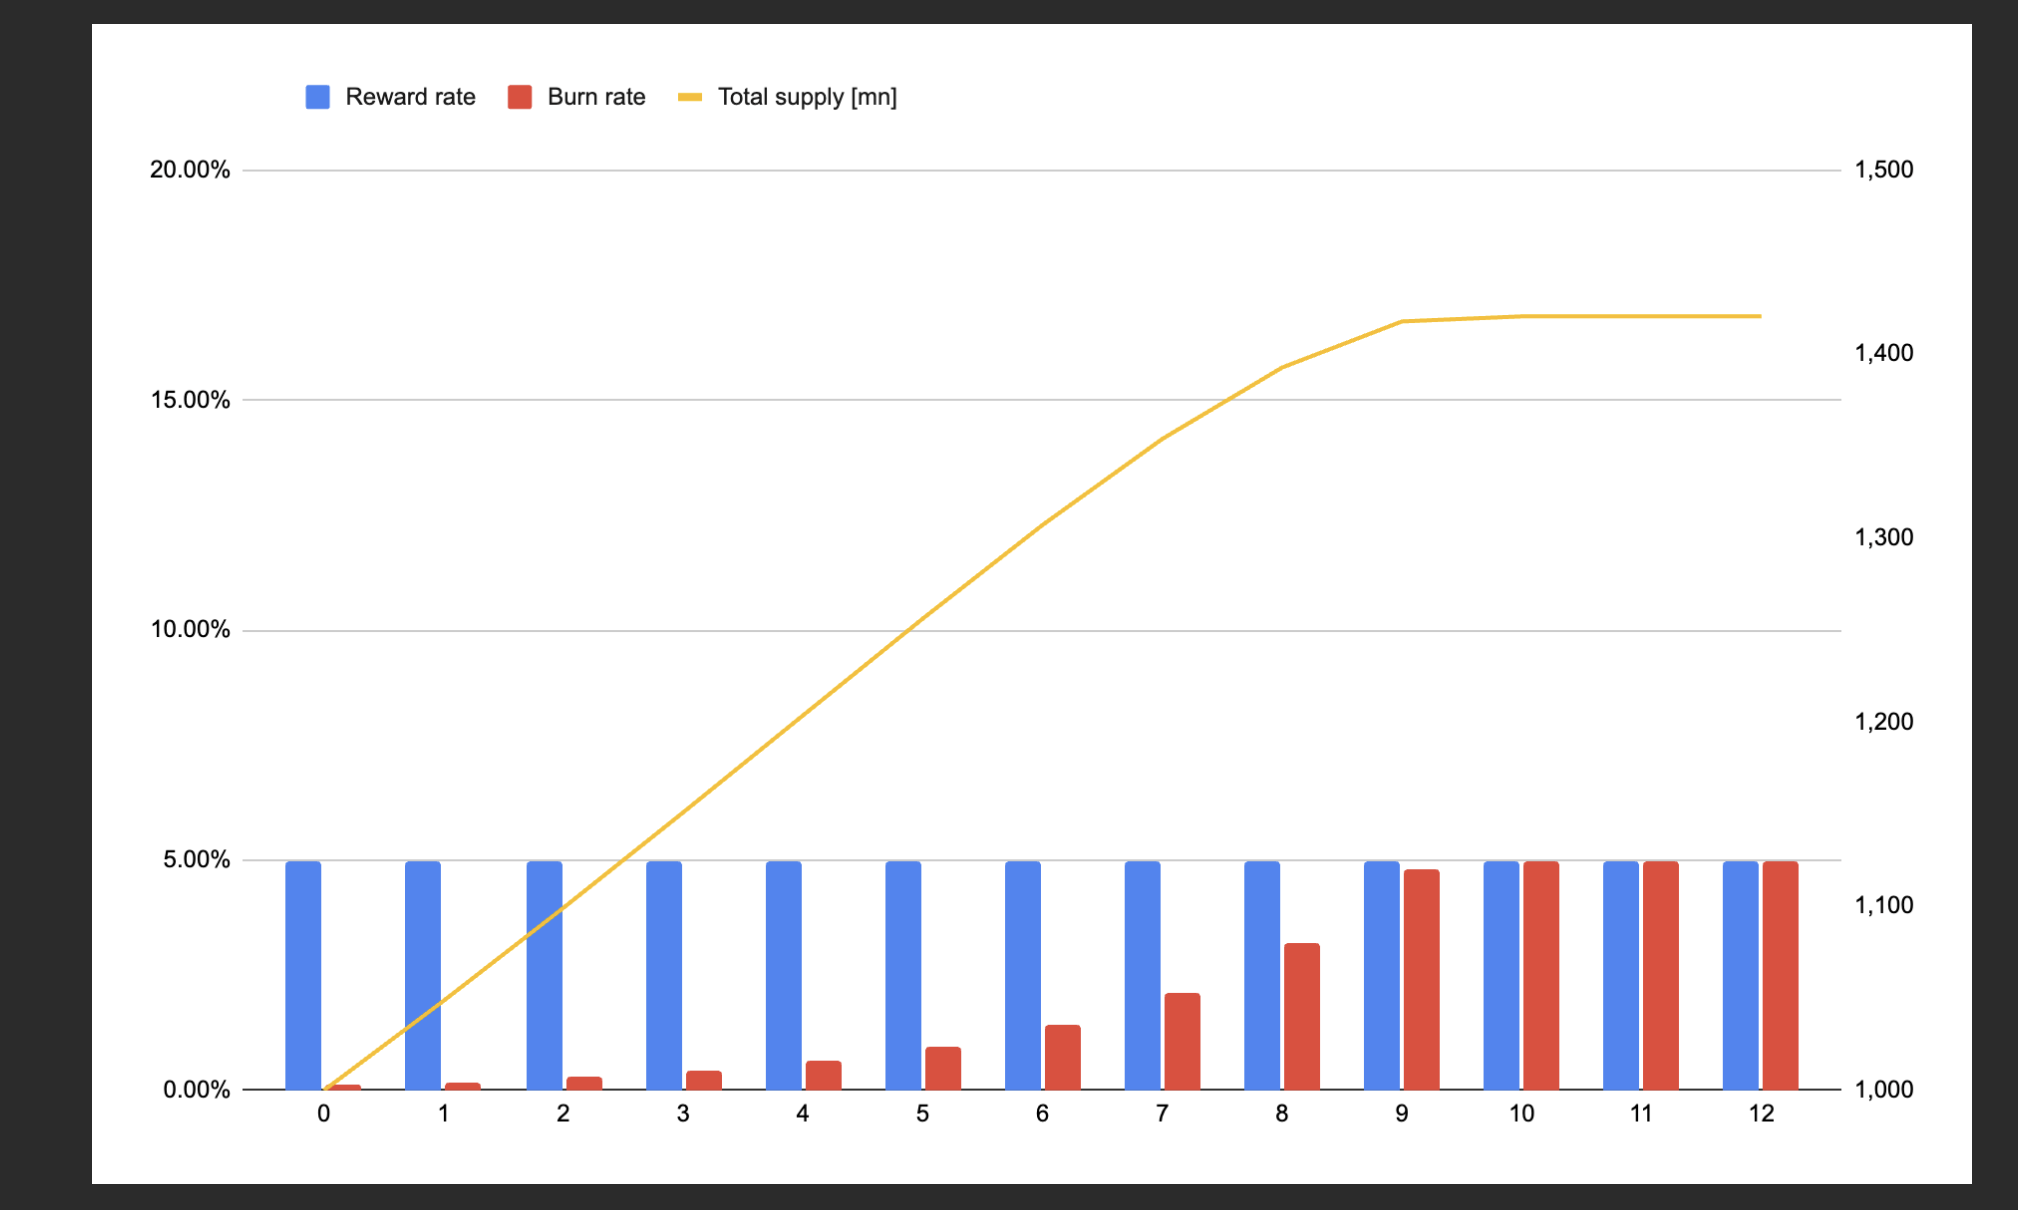Click the blue Reward rate bar at x=11

click(1621, 975)
